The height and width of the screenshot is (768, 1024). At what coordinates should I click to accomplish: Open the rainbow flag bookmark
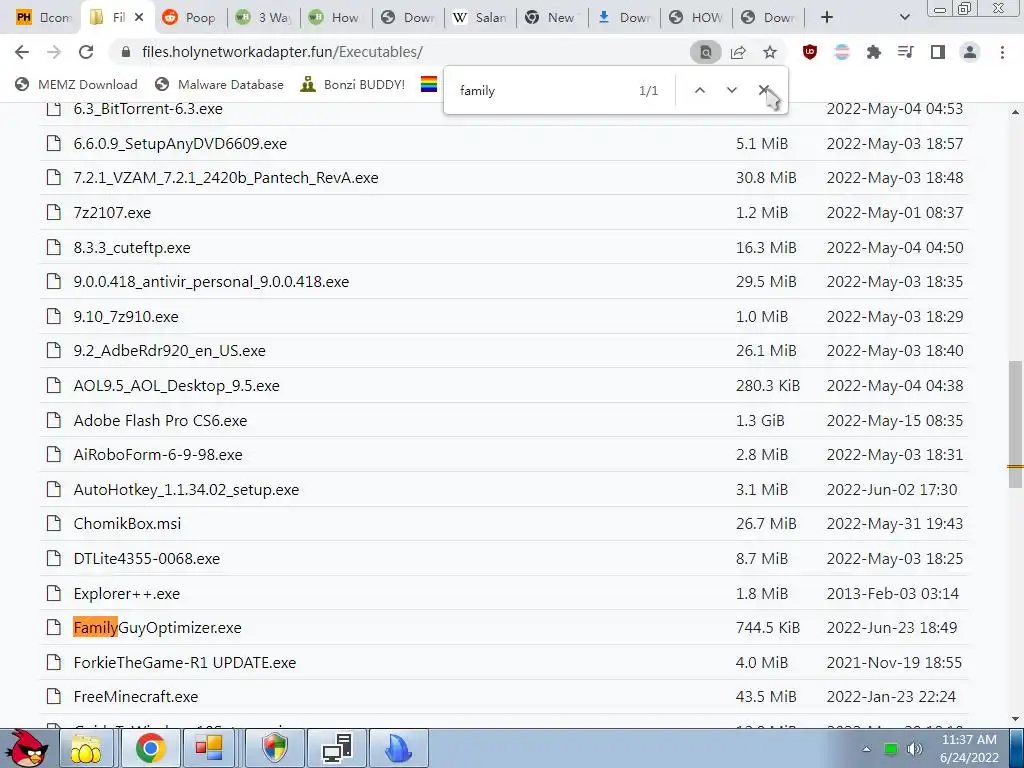tap(428, 84)
